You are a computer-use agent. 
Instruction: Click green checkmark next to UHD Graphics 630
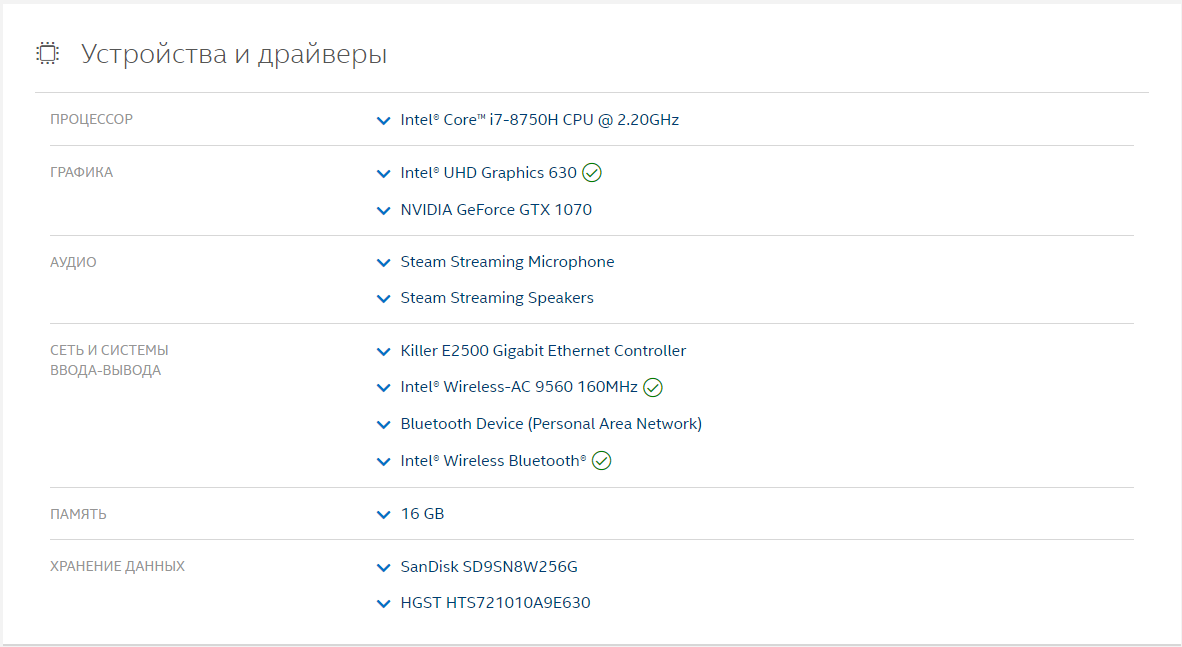592,173
